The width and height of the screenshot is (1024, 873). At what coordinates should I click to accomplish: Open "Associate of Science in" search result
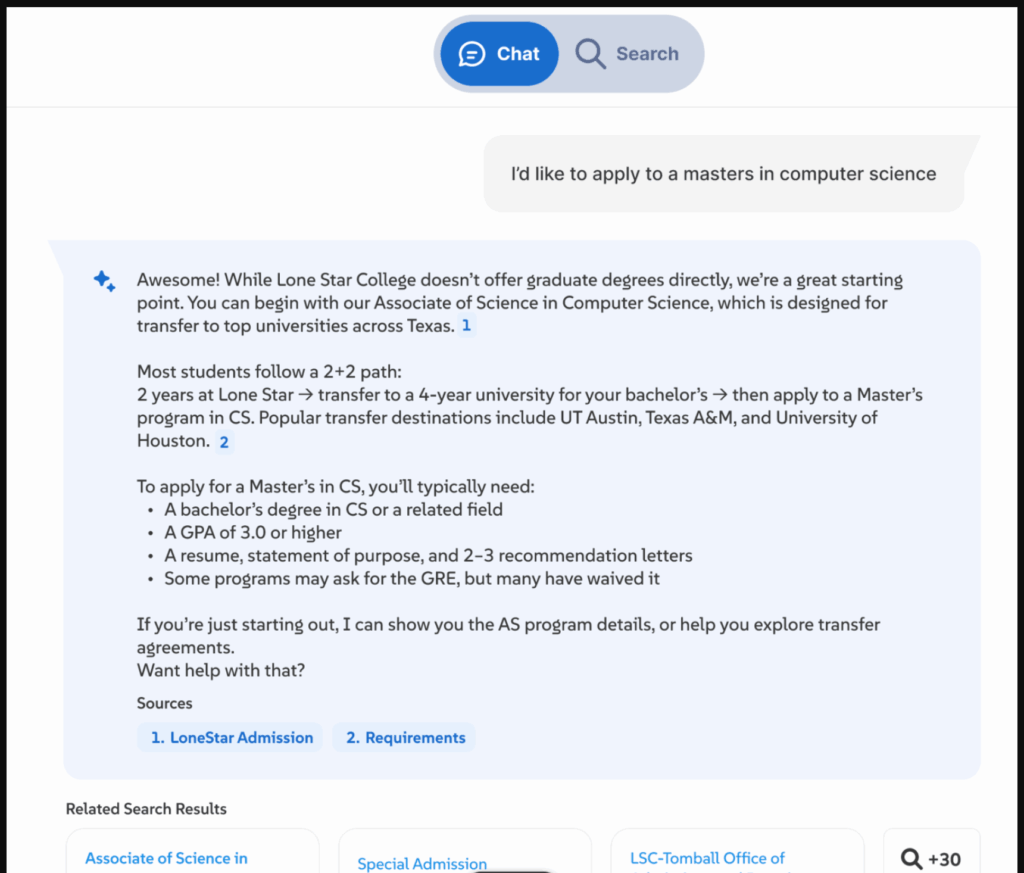pyautogui.click(x=166, y=858)
